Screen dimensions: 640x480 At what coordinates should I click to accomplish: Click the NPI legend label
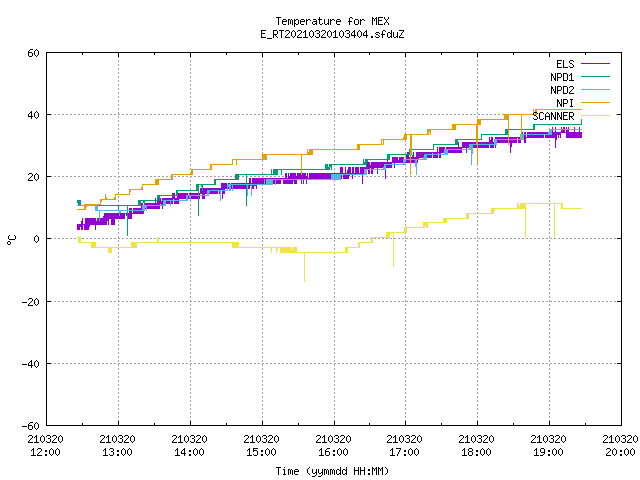click(x=565, y=103)
